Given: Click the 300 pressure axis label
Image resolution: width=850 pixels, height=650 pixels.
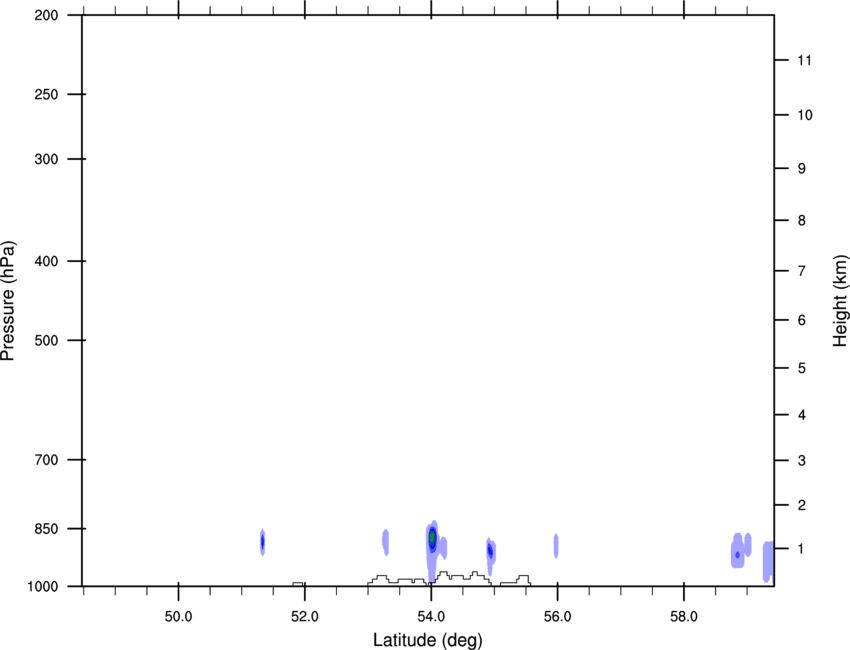Looking at the screenshot, I should click(x=46, y=159).
